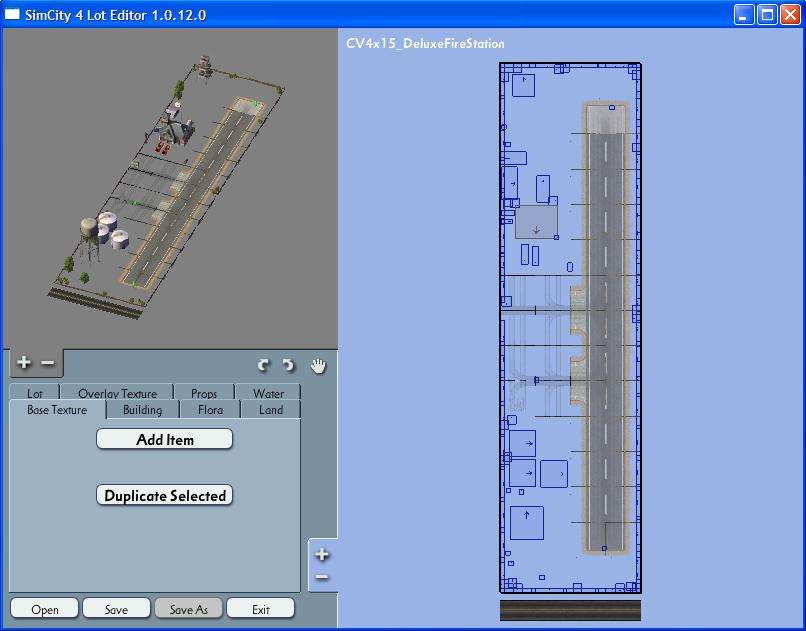The image size is (806, 631).
Task: Zoom in the 3D preview with plus icon
Action: [24, 363]
